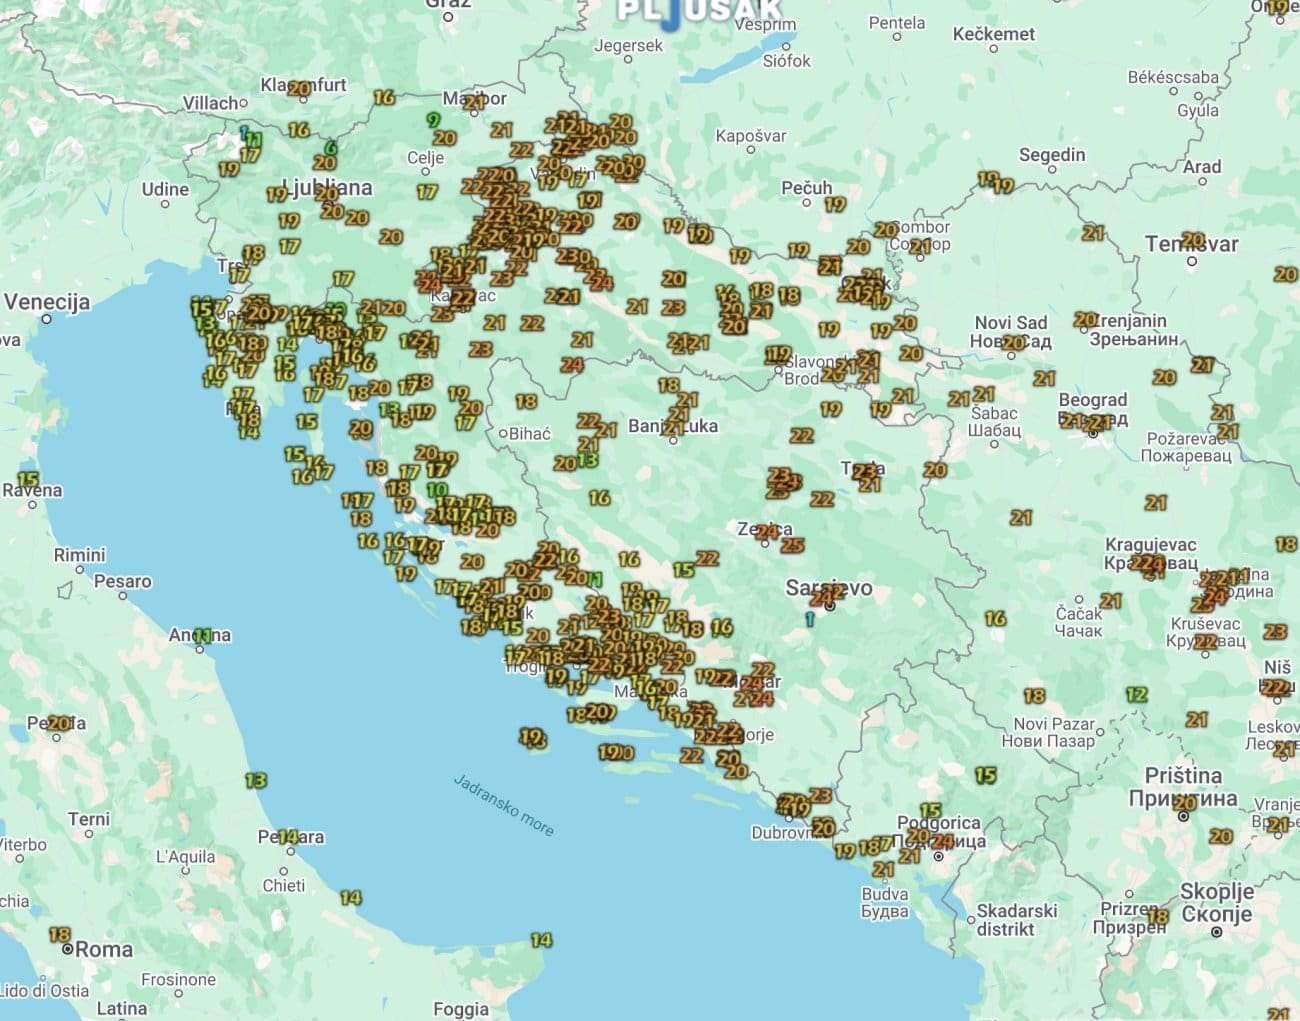Select the 13 marker in the Adriatic Sea
This screenshot has width=1300, height=1021.
pyautogui.click(x=256, y=780)
